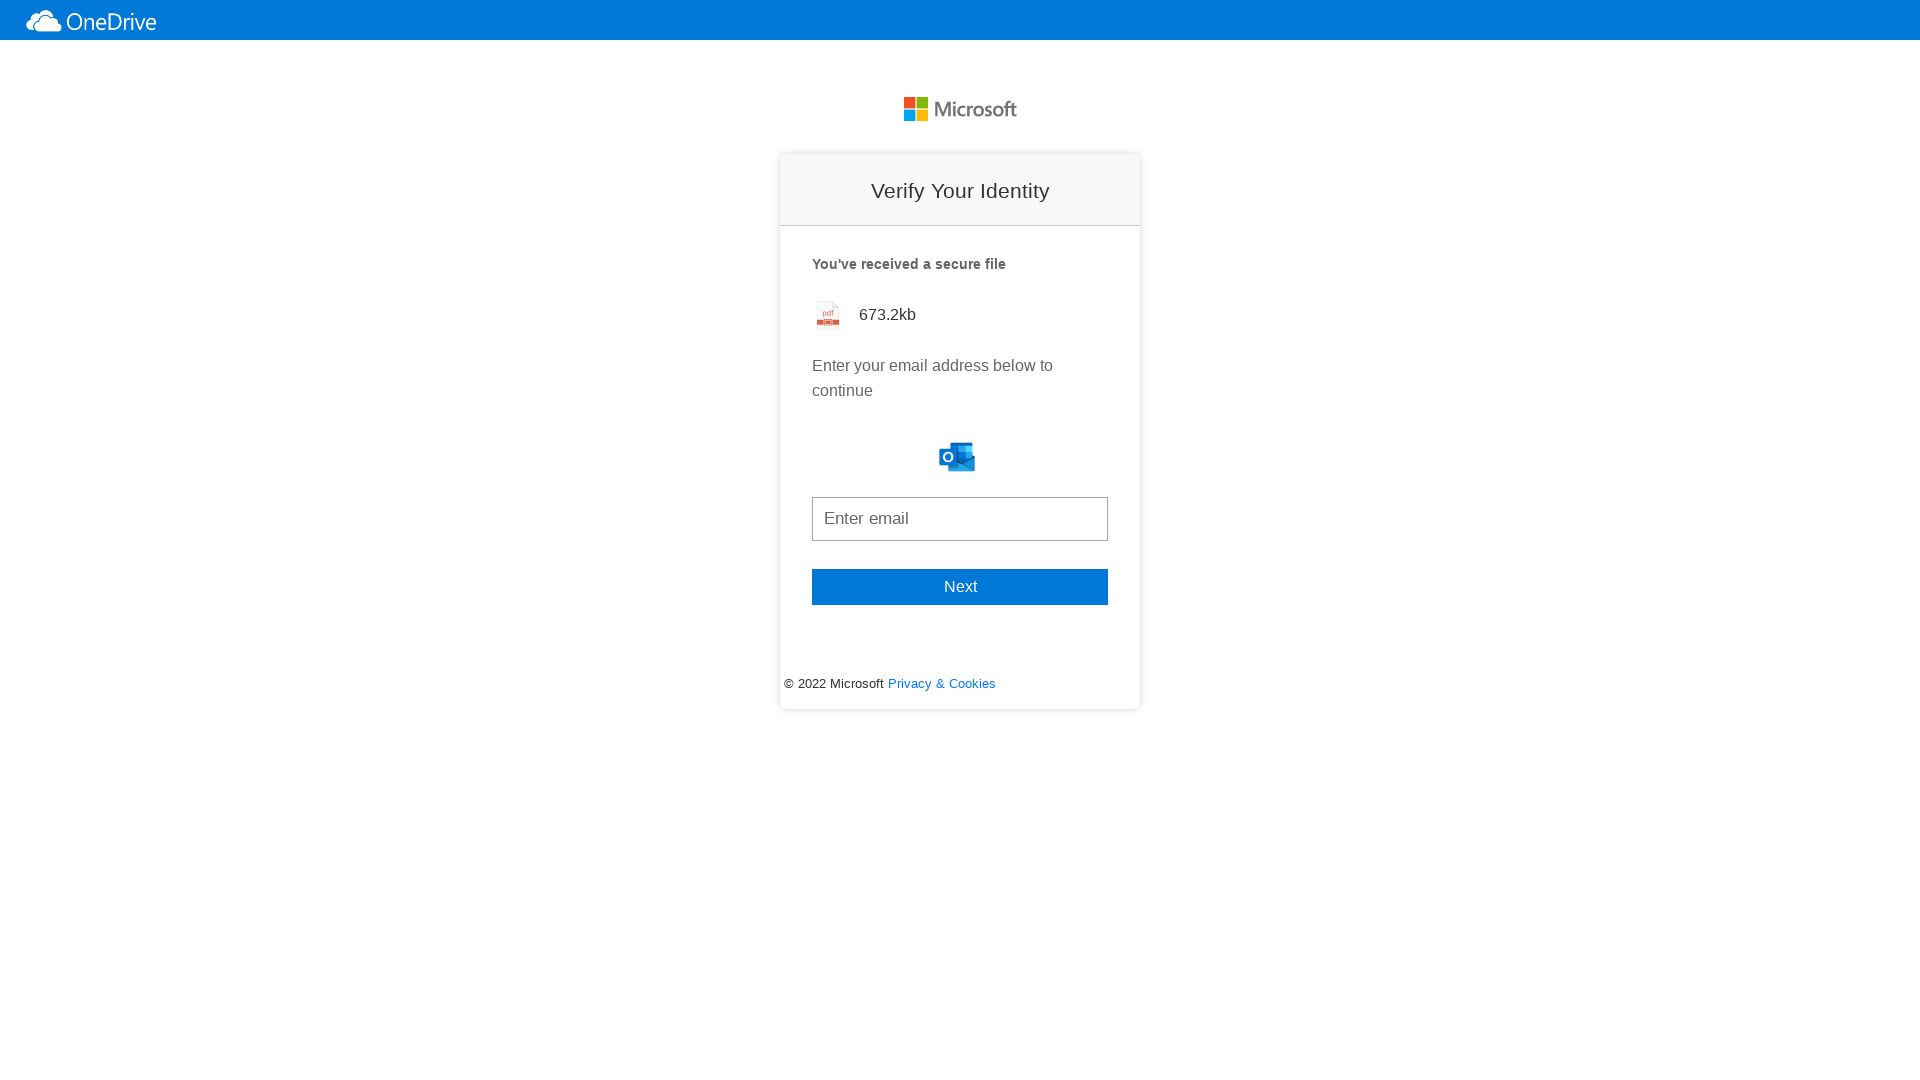The image size is (1920, 1080).
Task: Open the Privacy & Cookies link
Action: [941, 684]
